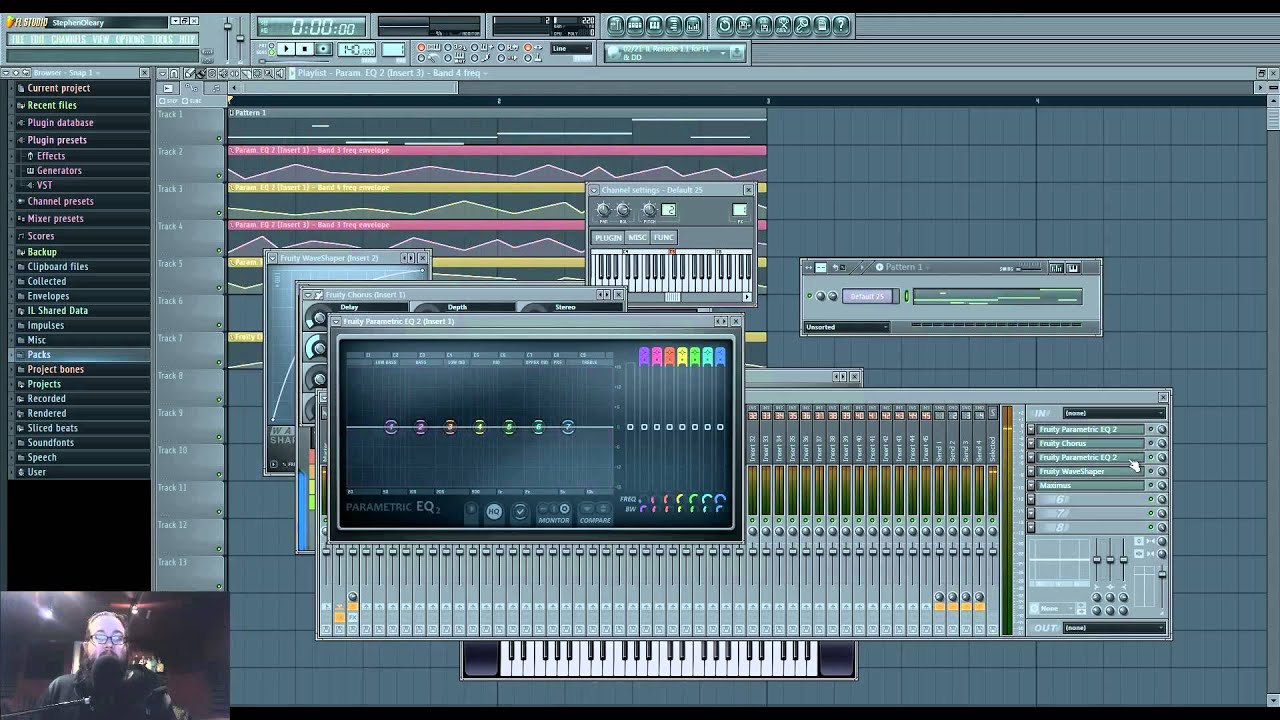Switch to the PLUGIN tab in Channel settings

tap(608, 237)
